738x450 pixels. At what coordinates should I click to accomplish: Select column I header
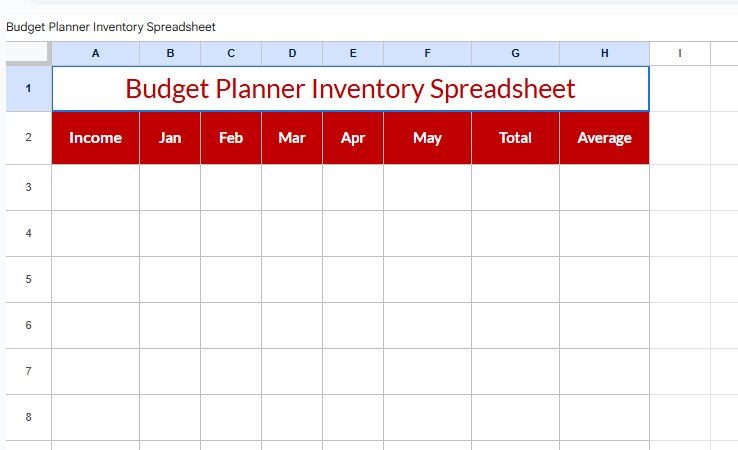pos(680,53)
